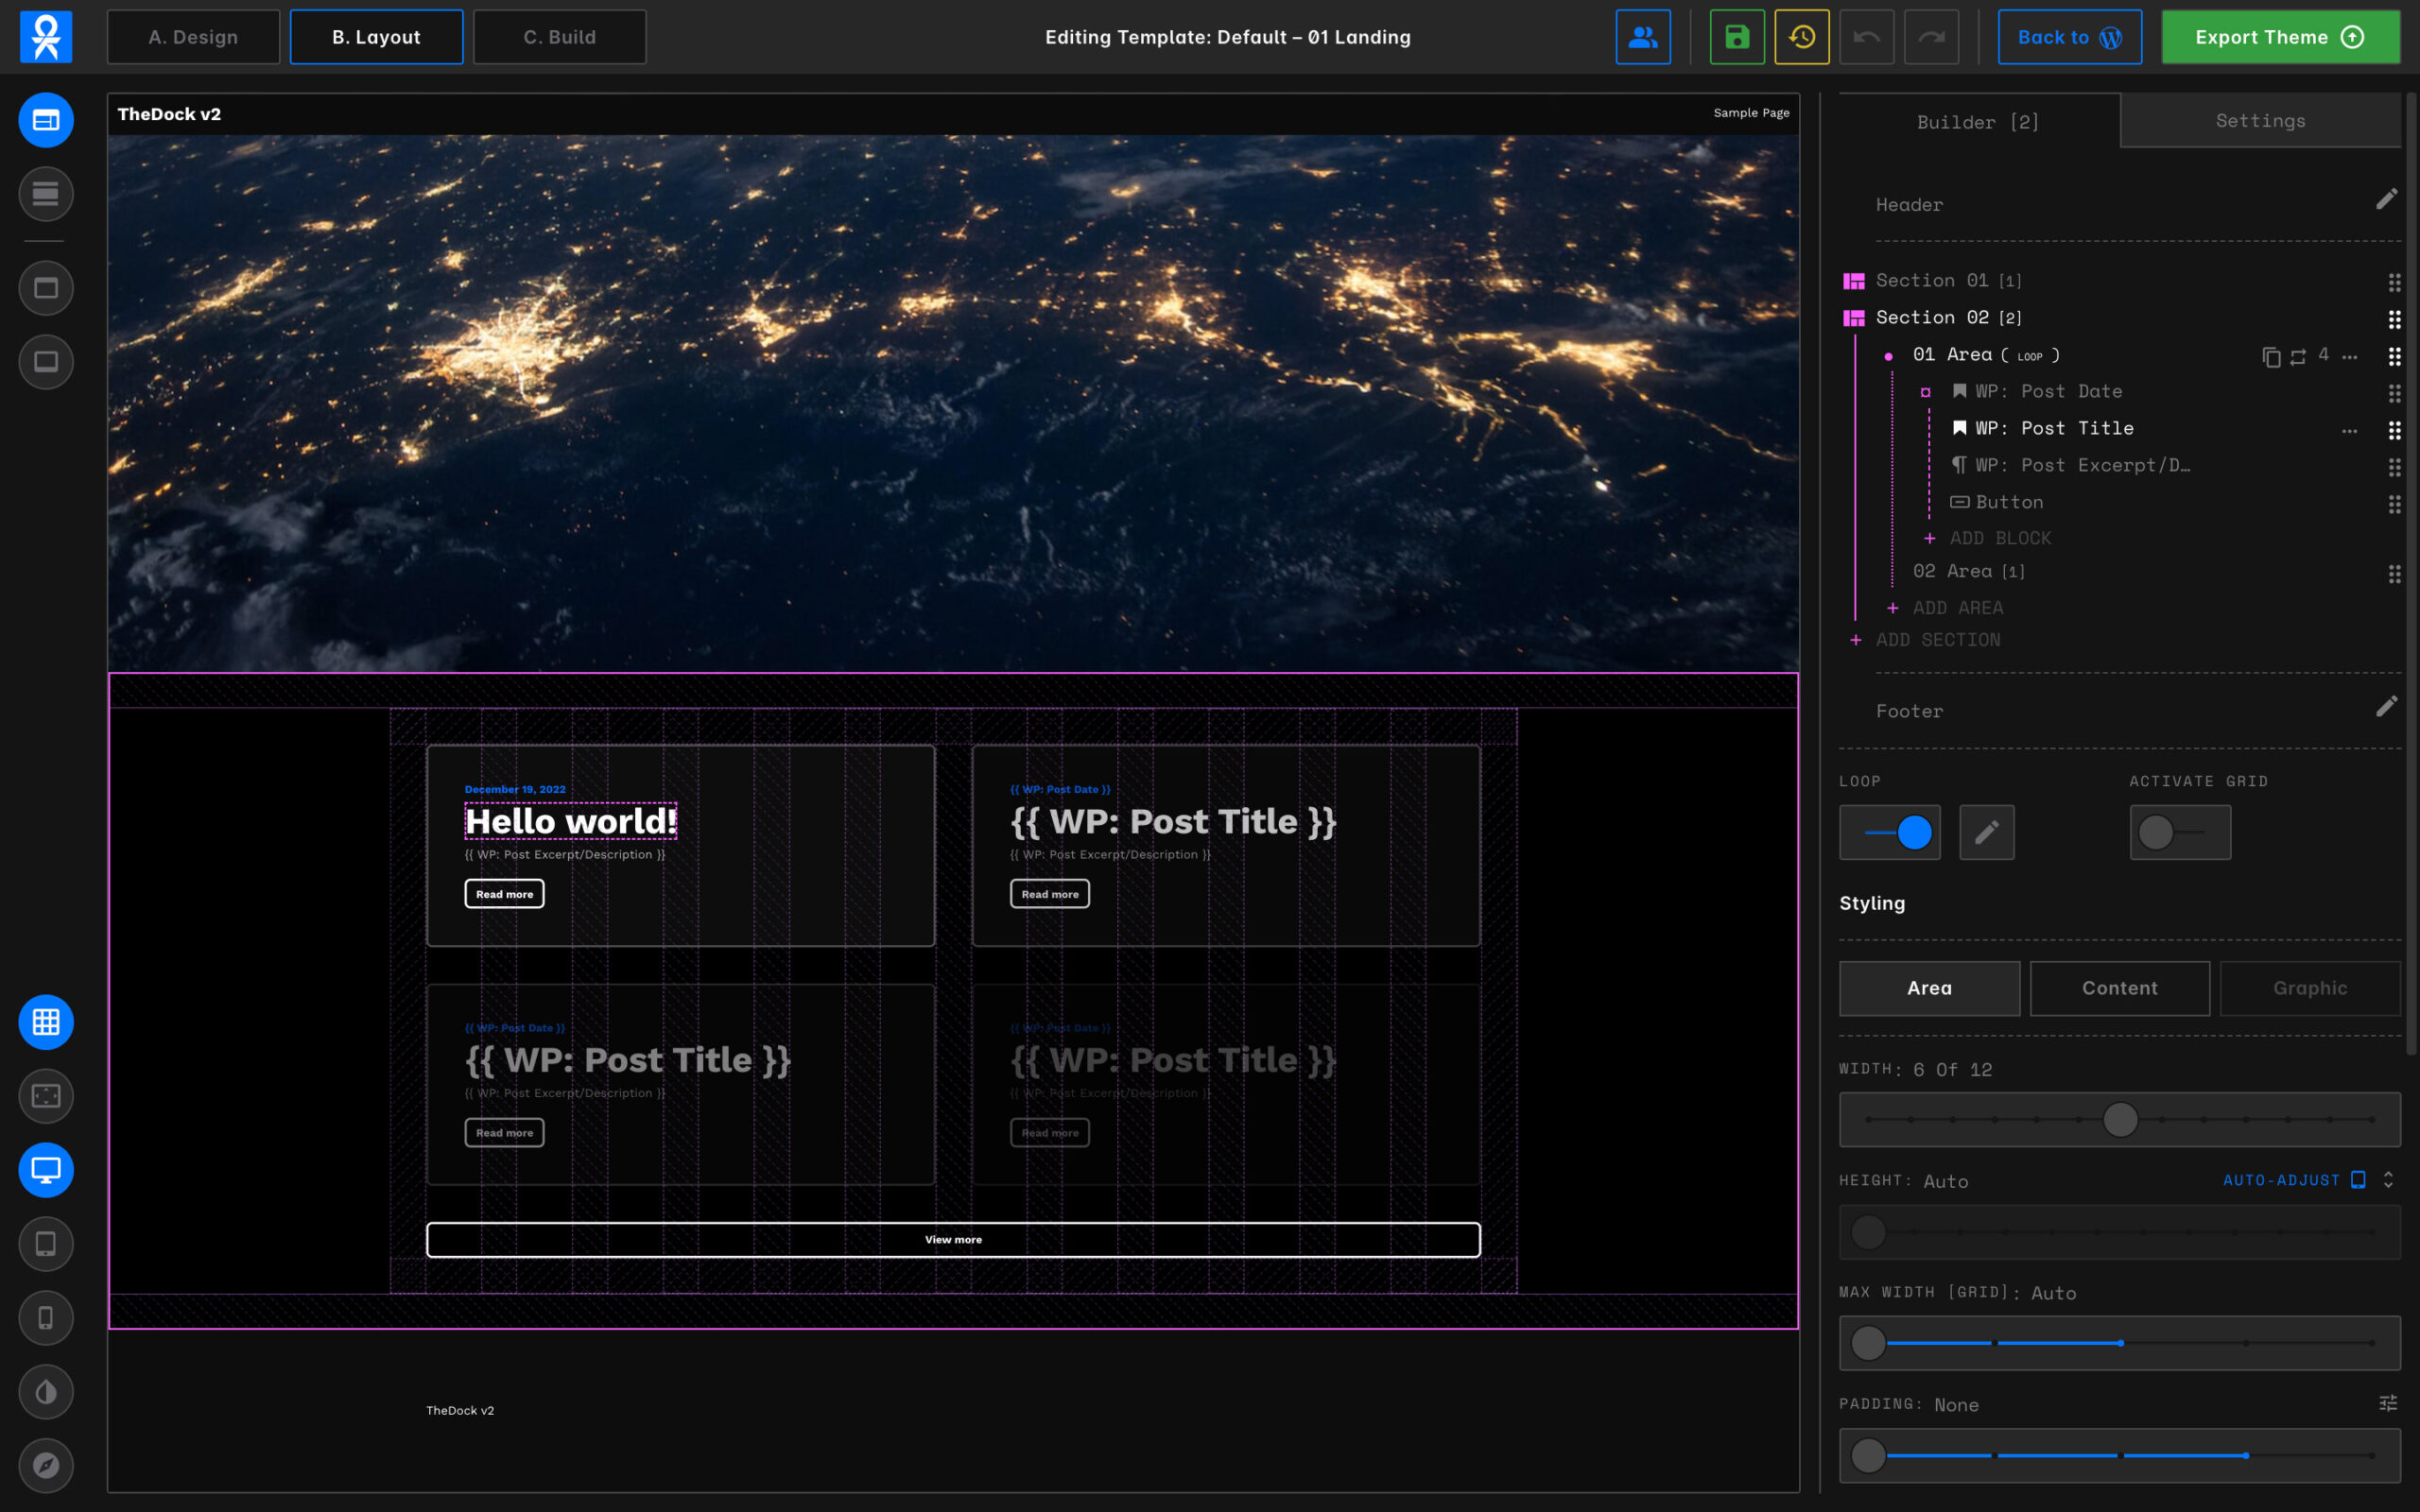
Task: Turn off the Loop toggle
Action: point(1890,832)
